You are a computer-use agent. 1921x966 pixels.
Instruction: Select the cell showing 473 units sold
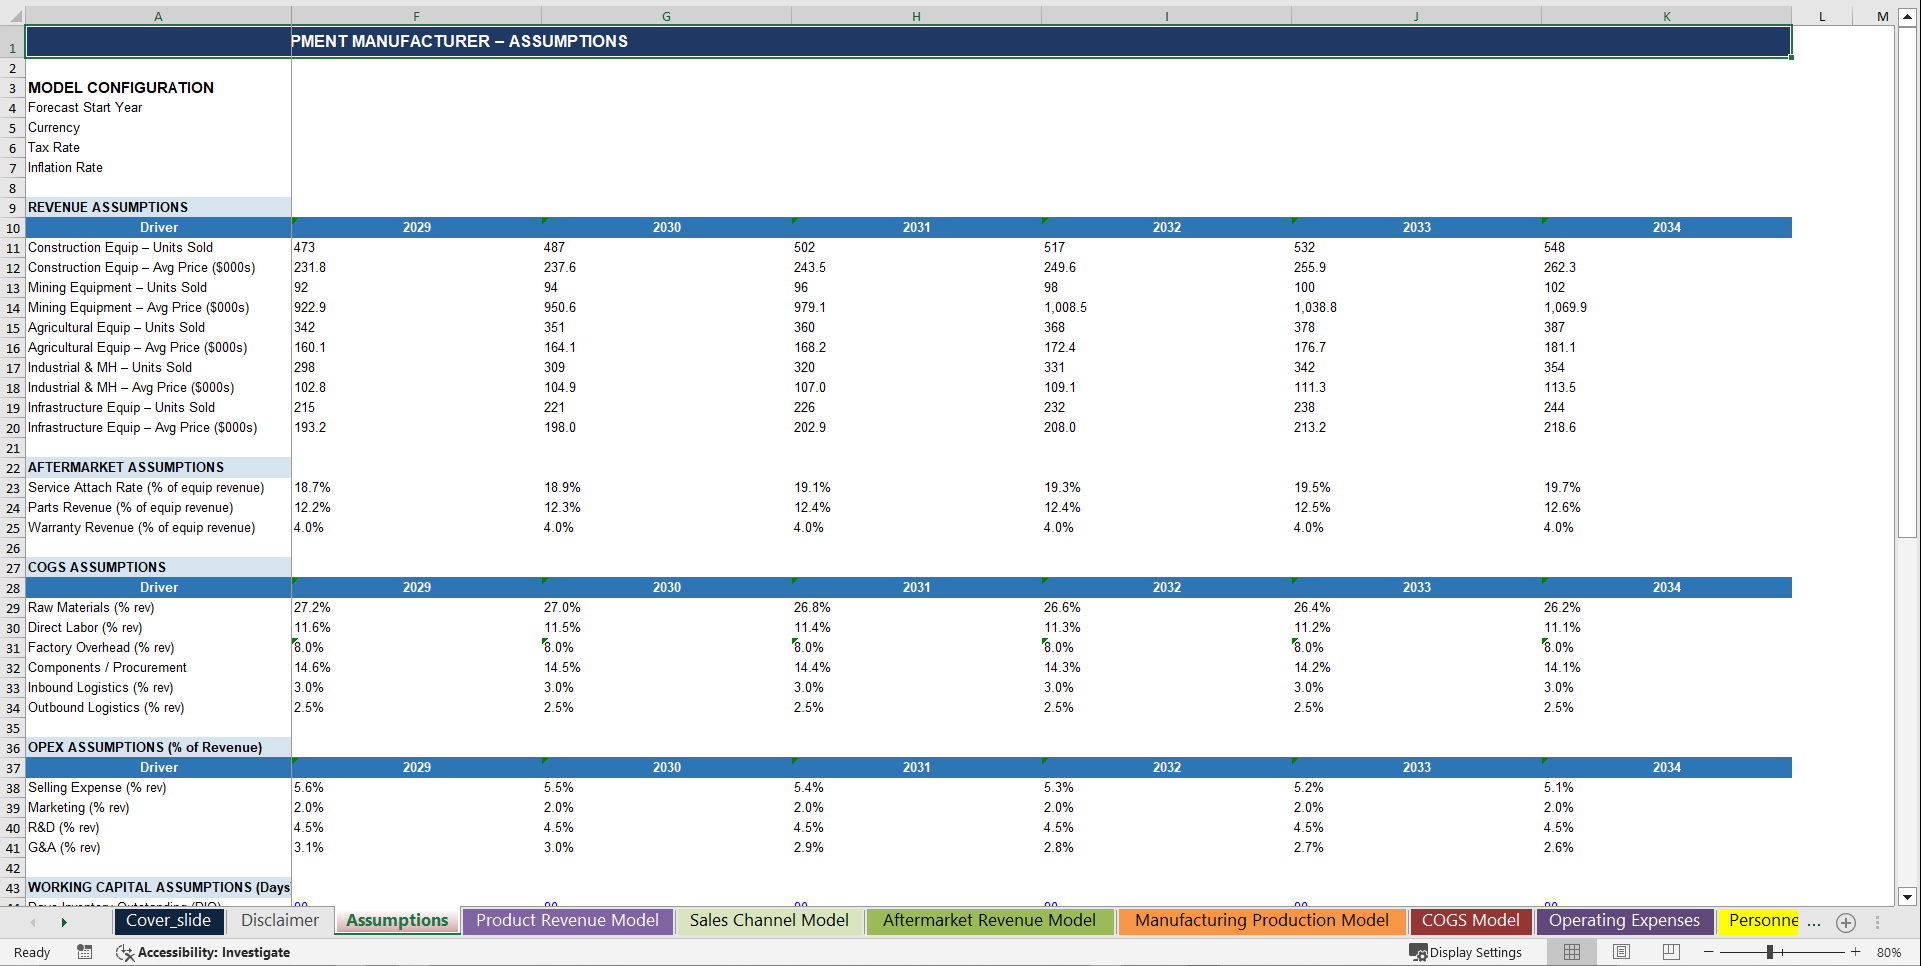click(x=416, y=247)
